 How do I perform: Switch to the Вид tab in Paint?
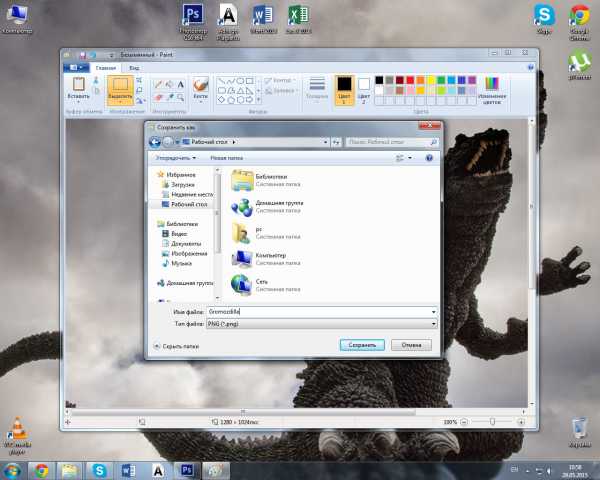coord(134,68)
